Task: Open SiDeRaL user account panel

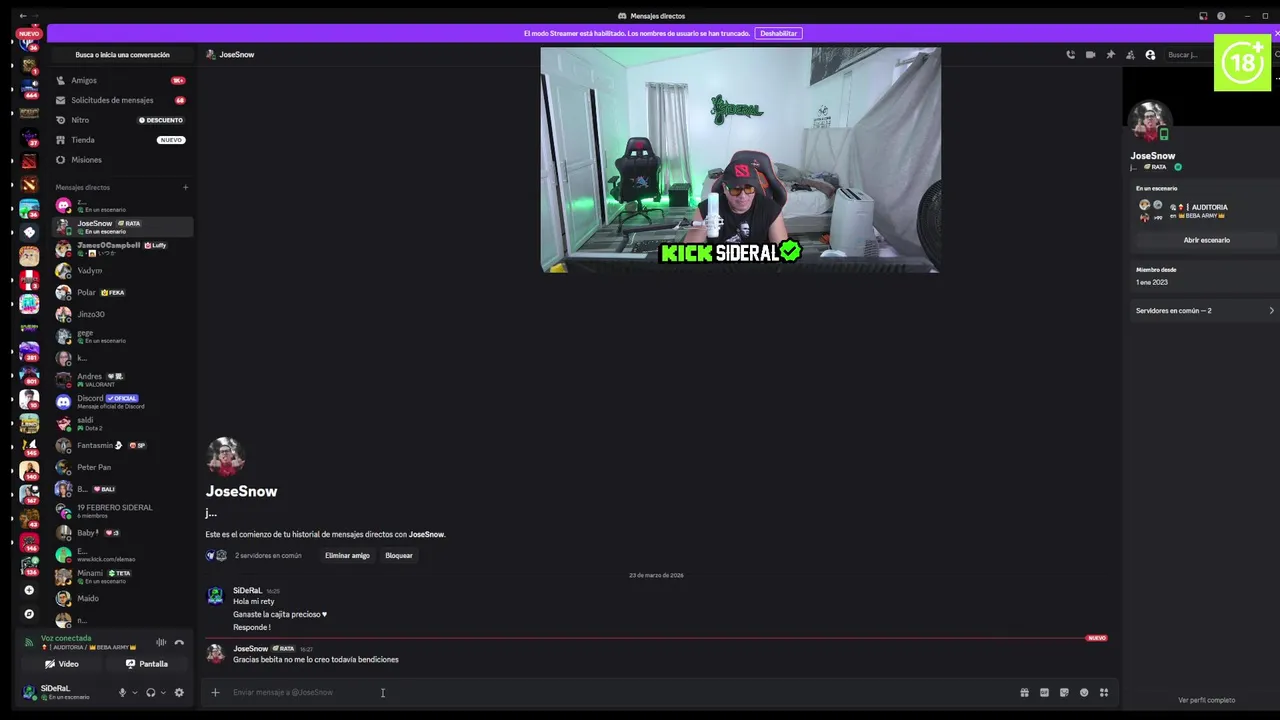Action: [x=64, y=692]
